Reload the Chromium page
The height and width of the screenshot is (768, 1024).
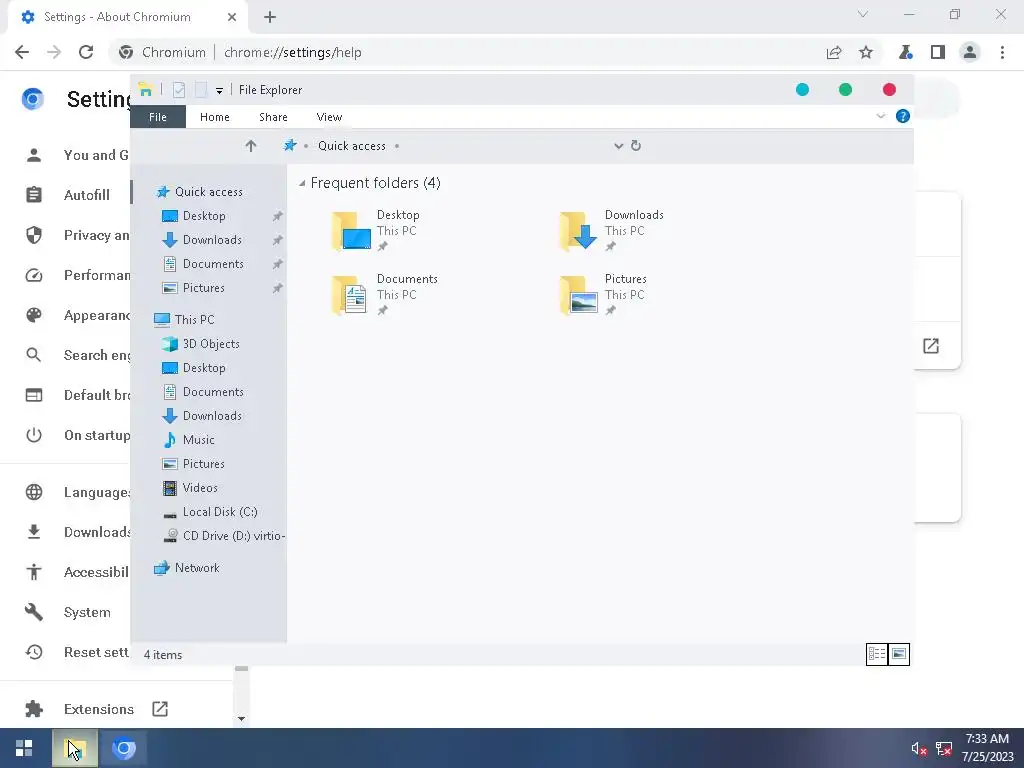(86, 52)
